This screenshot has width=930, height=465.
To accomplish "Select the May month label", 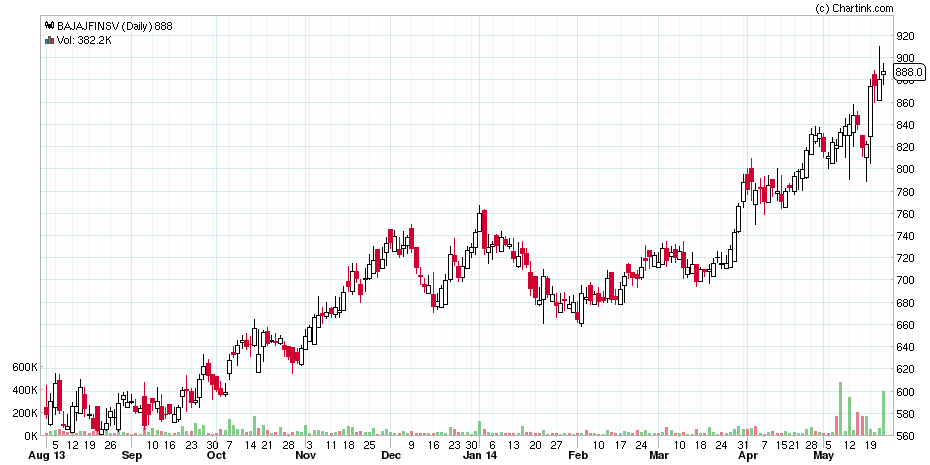I will (x=823, y=455).
